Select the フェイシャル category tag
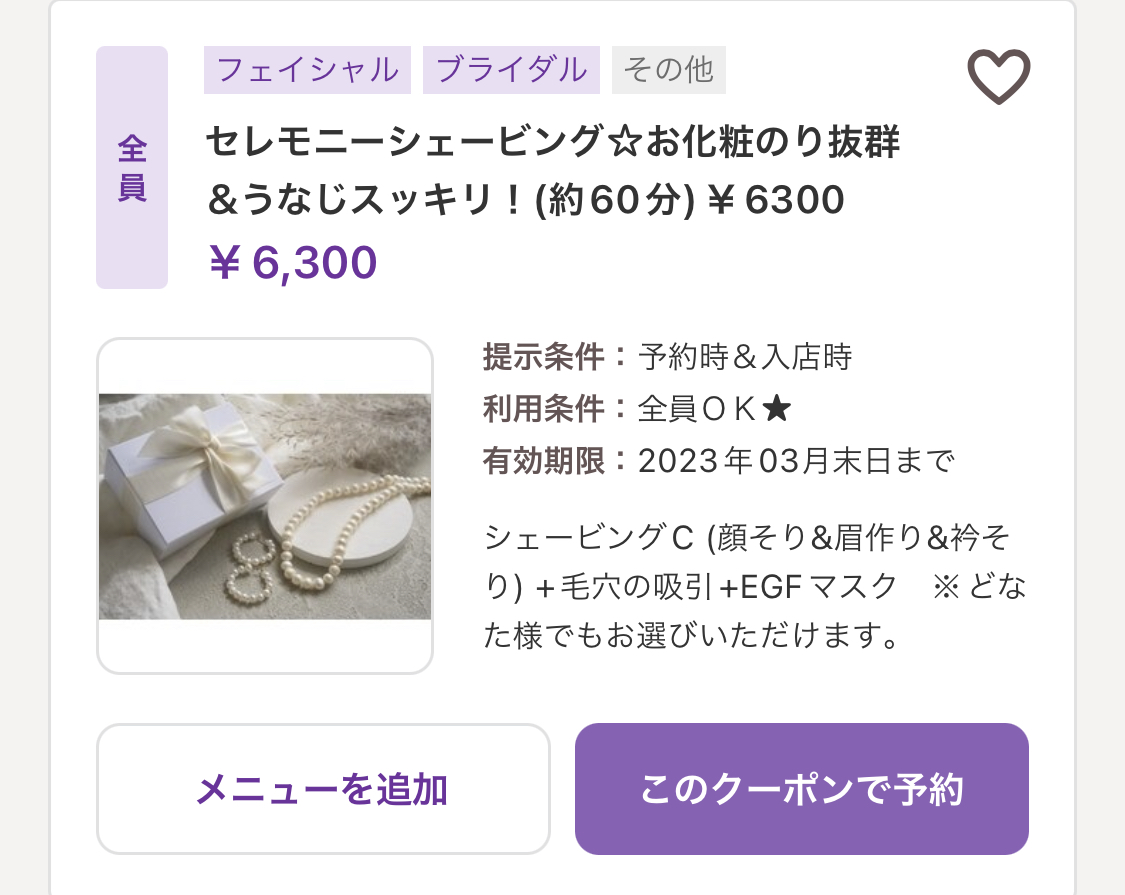1125x895 pixels. point(307,70)
